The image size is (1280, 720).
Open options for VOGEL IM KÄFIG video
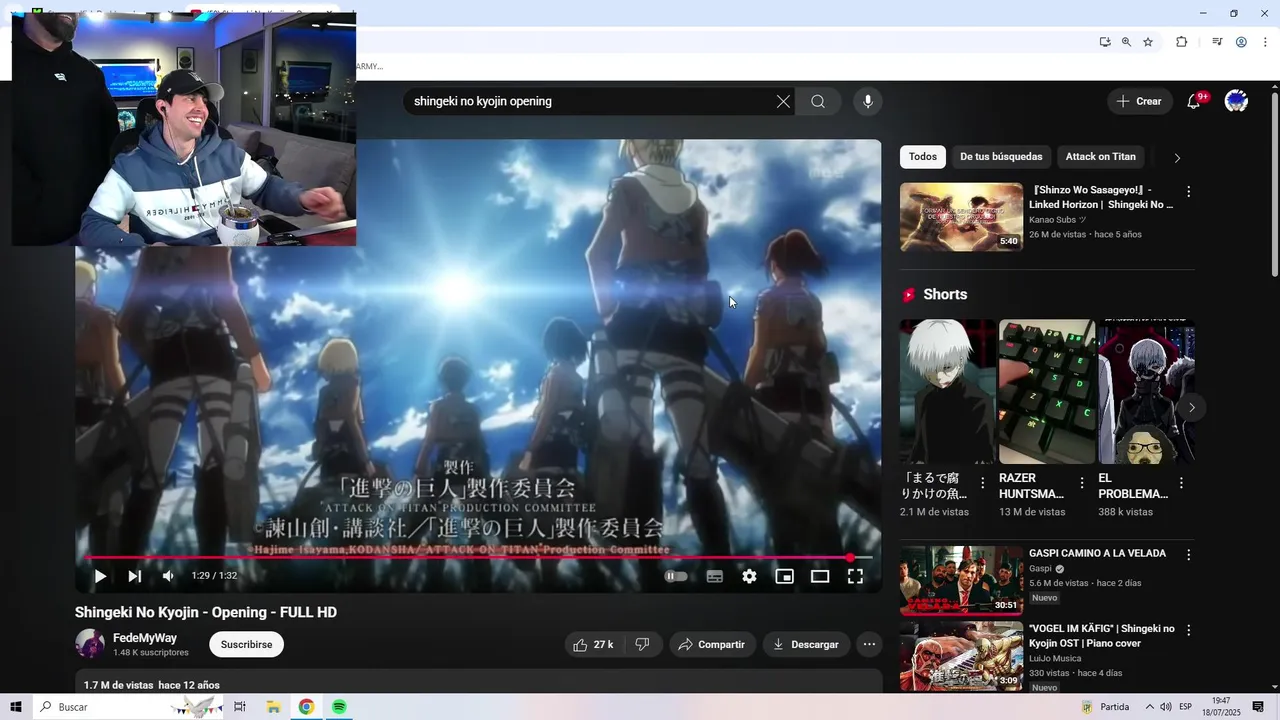[1188, 631]
